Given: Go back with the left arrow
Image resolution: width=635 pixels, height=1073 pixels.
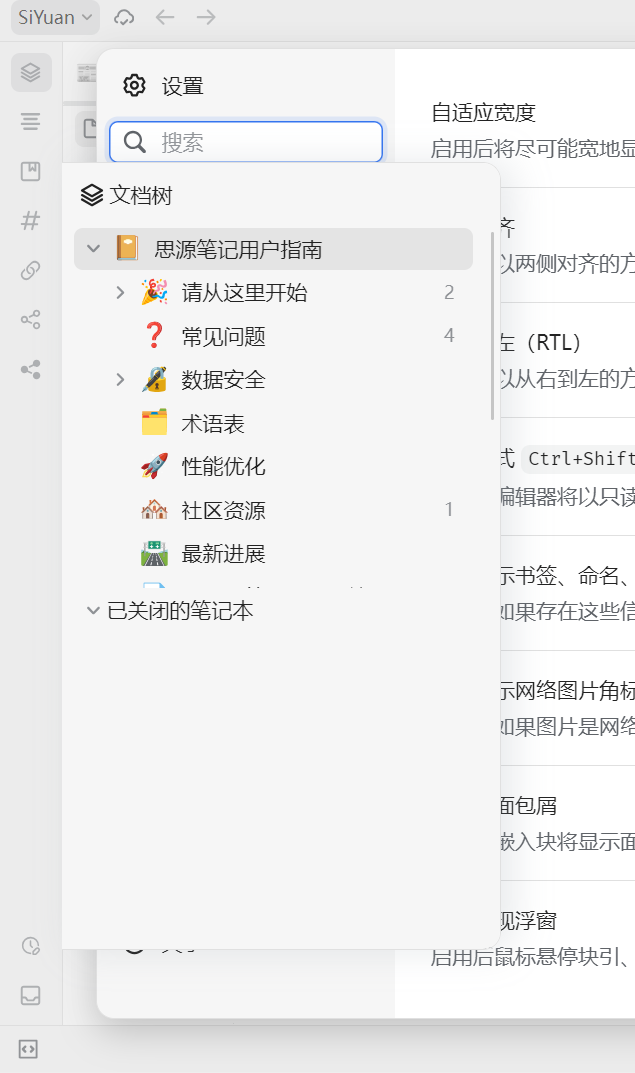Looking at the screenshot, I should click(165, 17).
